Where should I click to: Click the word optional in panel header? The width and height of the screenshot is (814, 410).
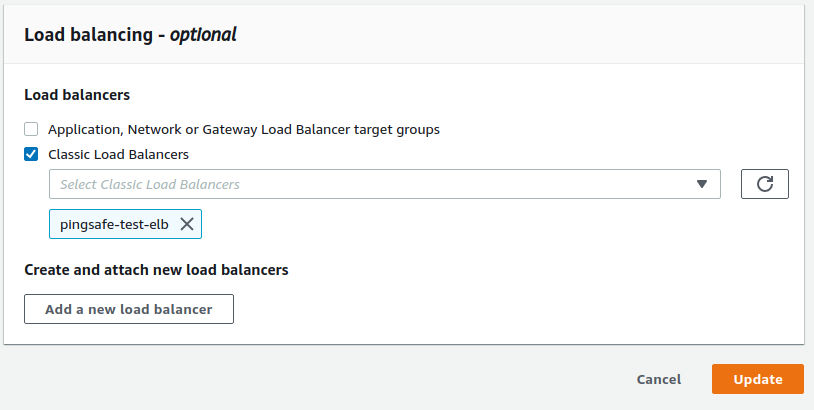coord(203,34)
